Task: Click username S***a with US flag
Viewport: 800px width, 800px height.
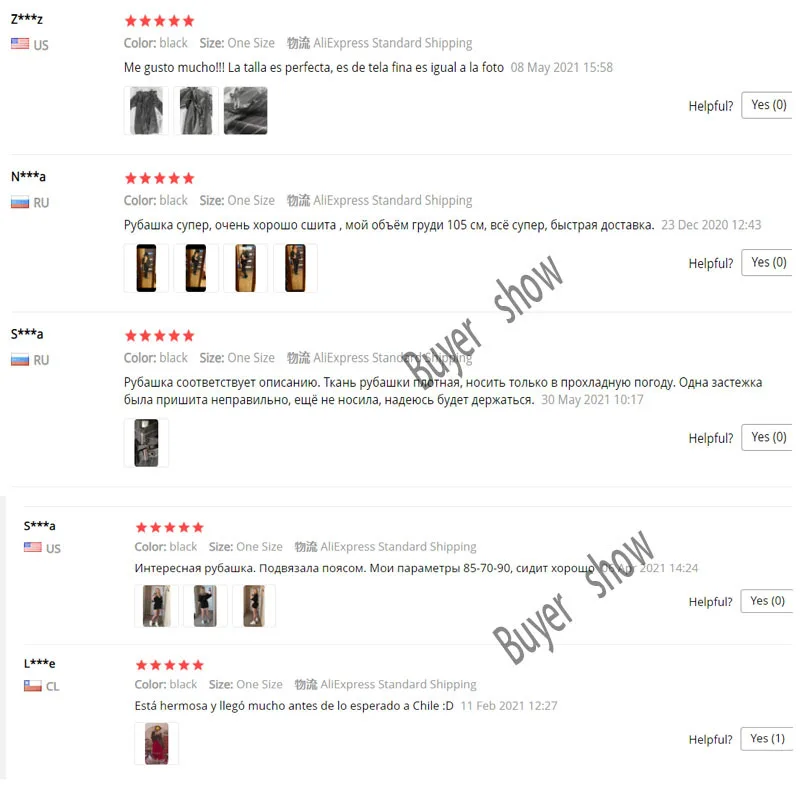Action: 40,526
